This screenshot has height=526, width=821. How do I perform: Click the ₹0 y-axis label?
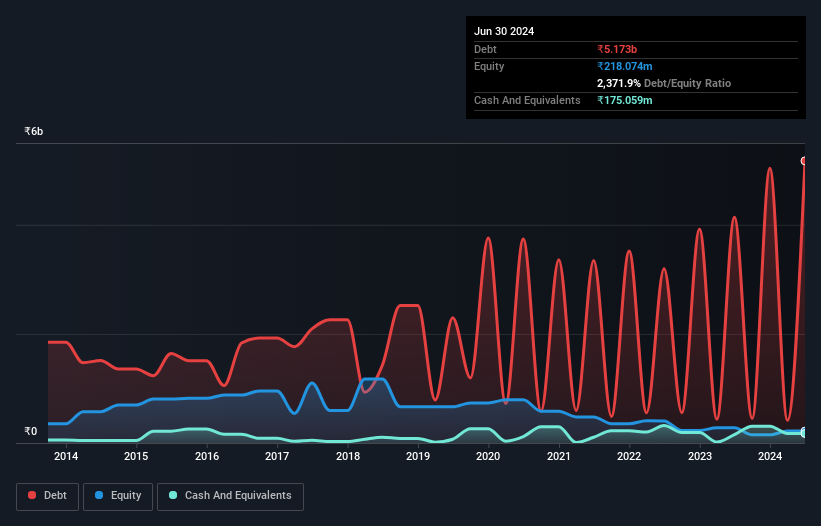30,431
